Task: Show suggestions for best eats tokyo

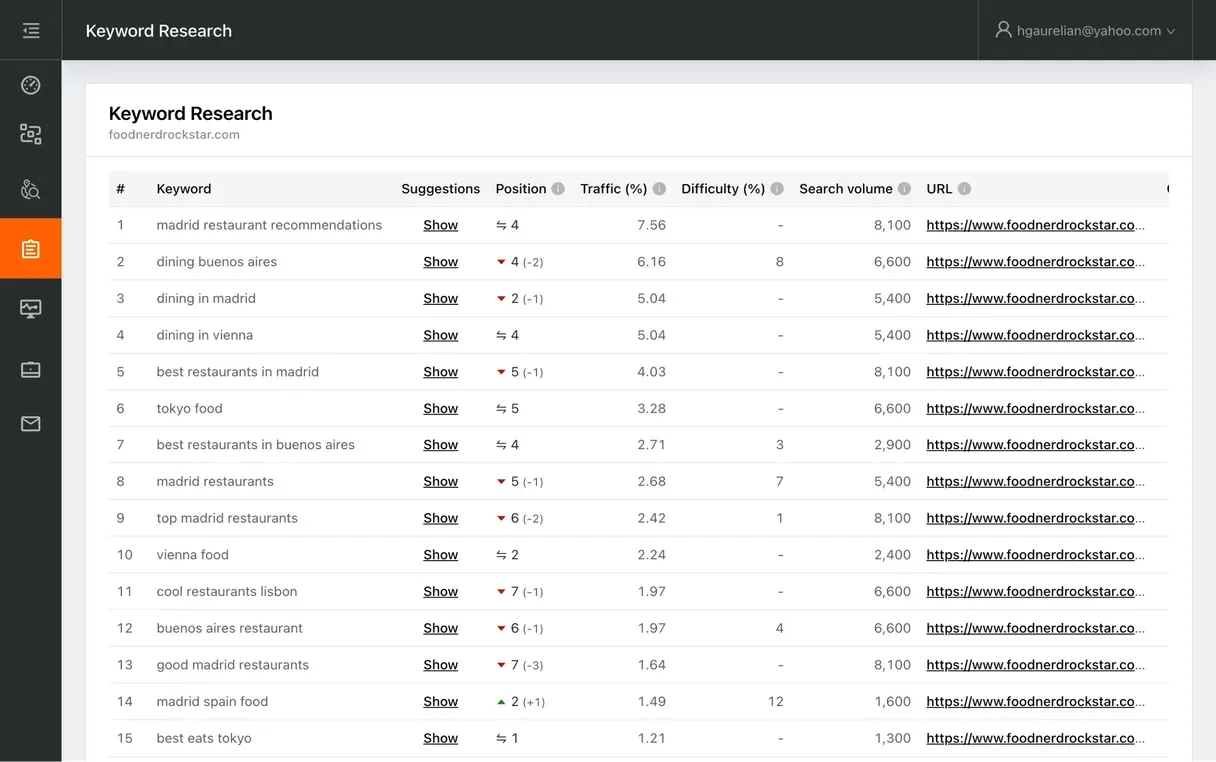Action: 440,738
